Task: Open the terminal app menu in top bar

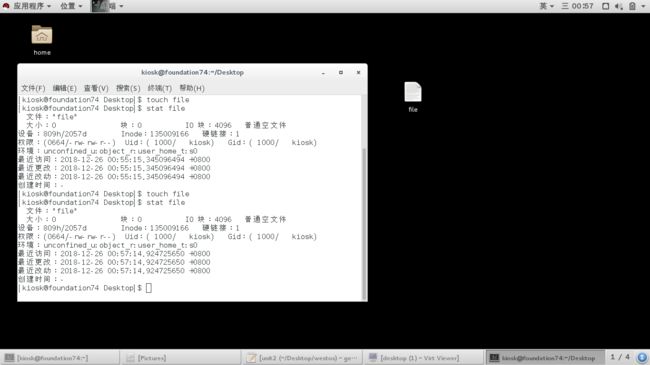Action: coord(107,6)
